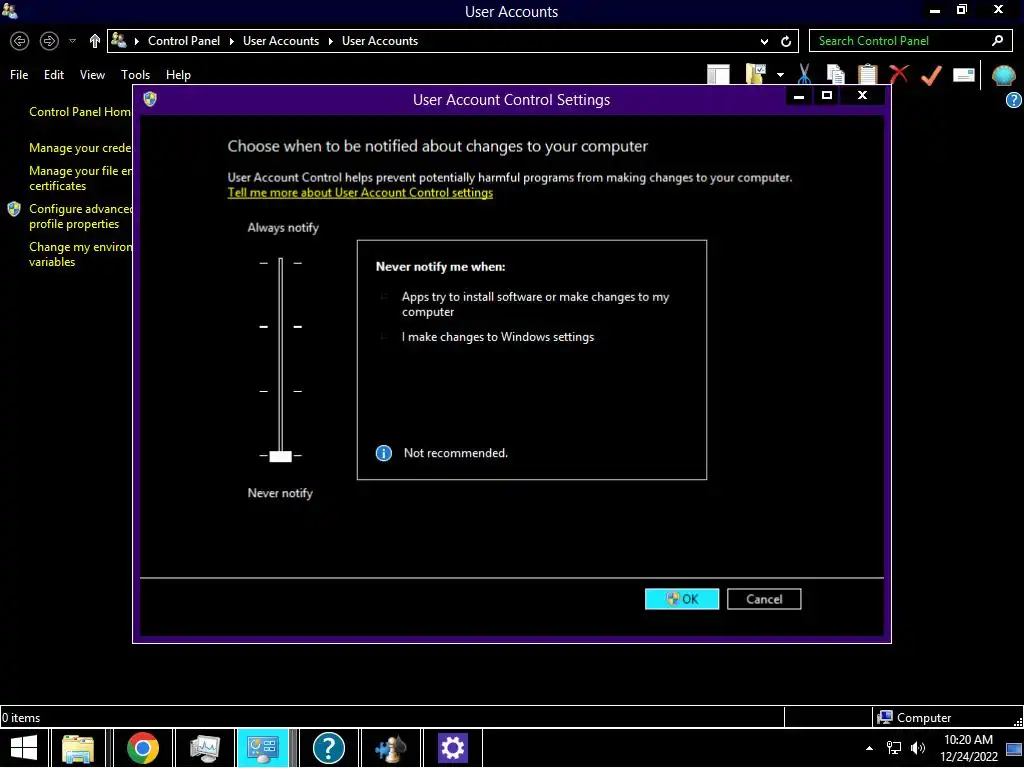Open the performance monitor taskbar icon
The image size is (1024, 768).
tap(204, 748)
